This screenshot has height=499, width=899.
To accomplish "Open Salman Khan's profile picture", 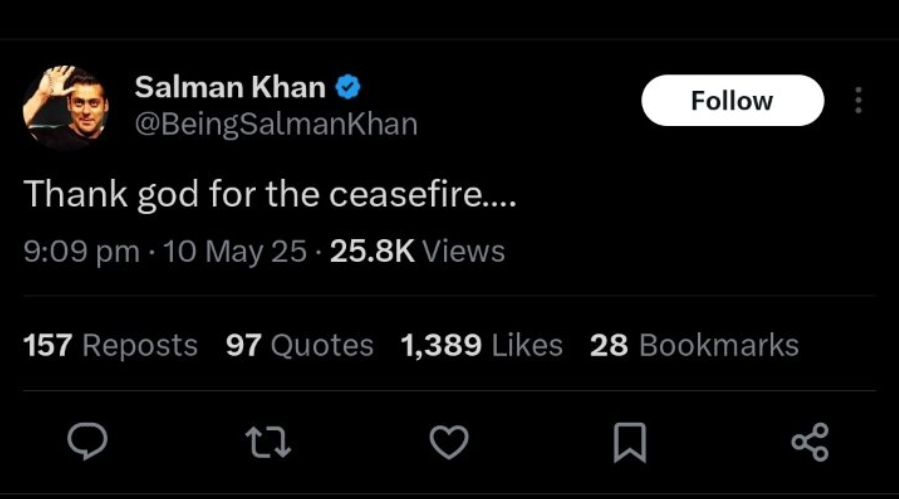I will click(65, 107).
